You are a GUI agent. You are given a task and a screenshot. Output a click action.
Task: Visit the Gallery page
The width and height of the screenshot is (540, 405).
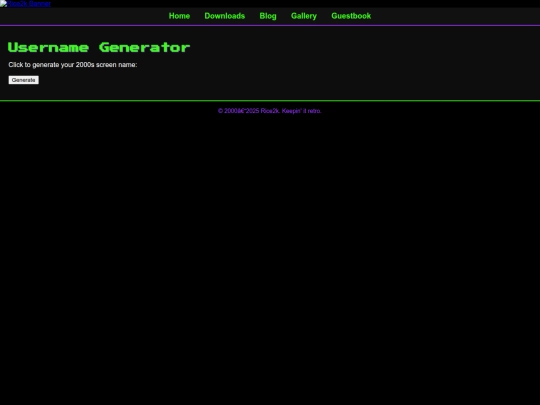[304, 16]
